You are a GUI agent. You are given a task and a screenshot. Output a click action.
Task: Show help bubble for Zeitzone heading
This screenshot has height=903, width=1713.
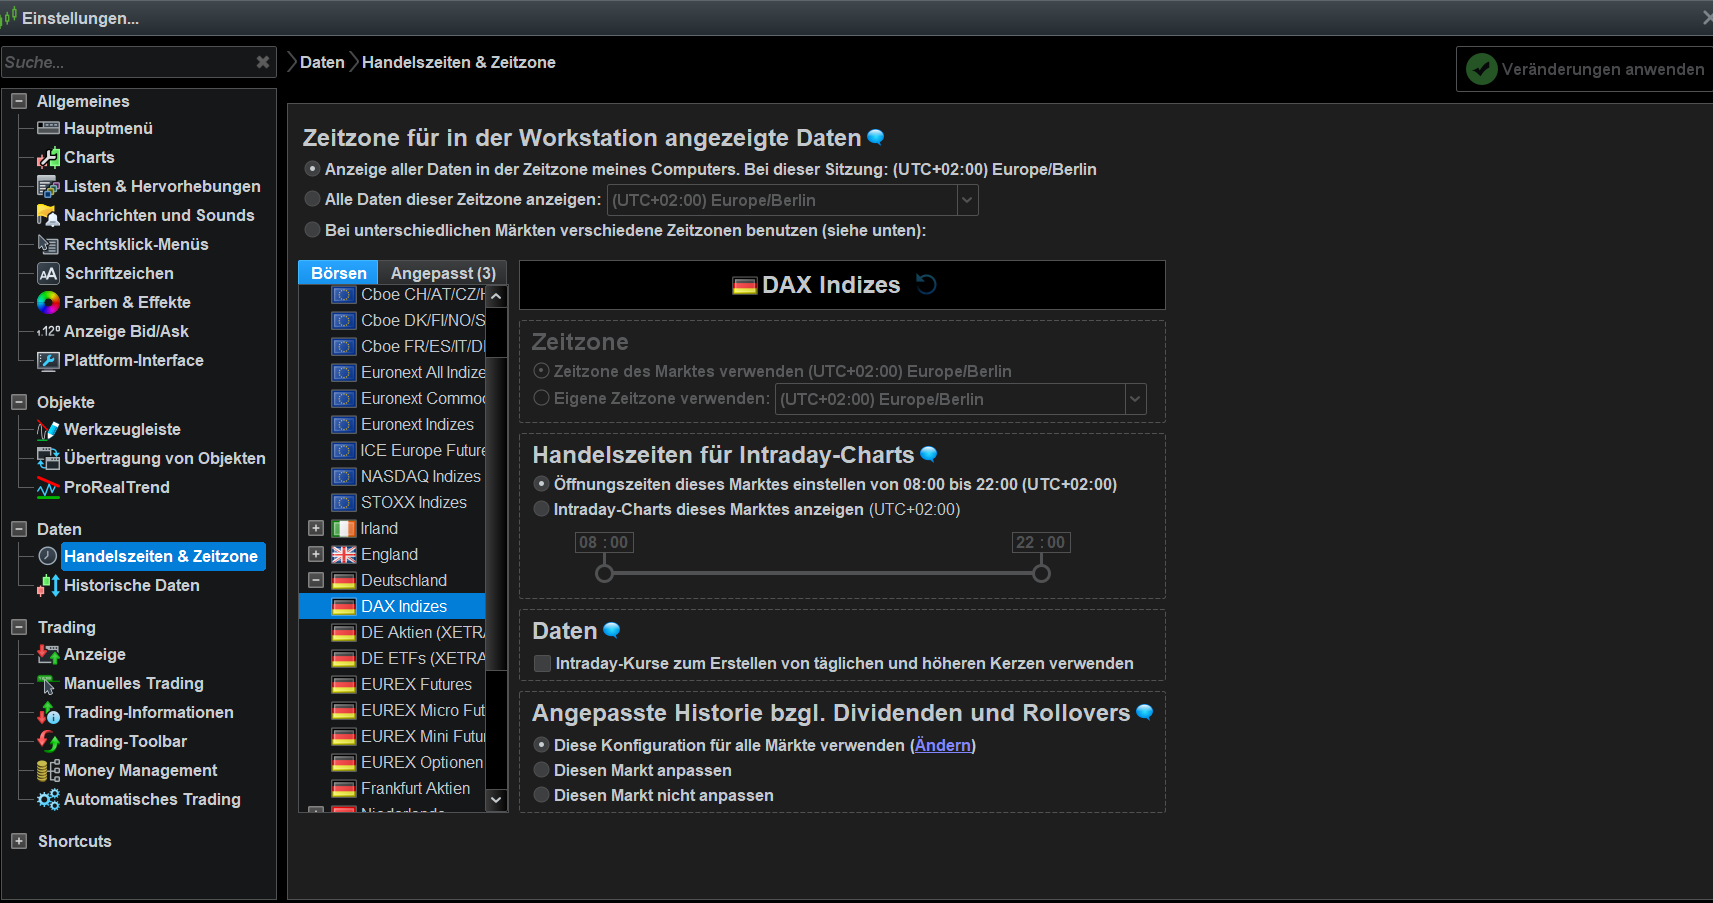pos(876,137)
